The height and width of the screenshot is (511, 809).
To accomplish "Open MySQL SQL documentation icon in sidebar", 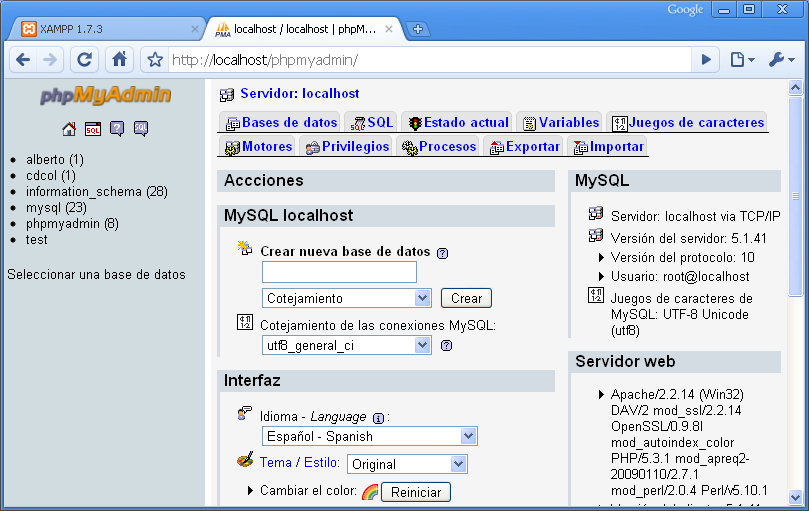I will tap(141, 129).
